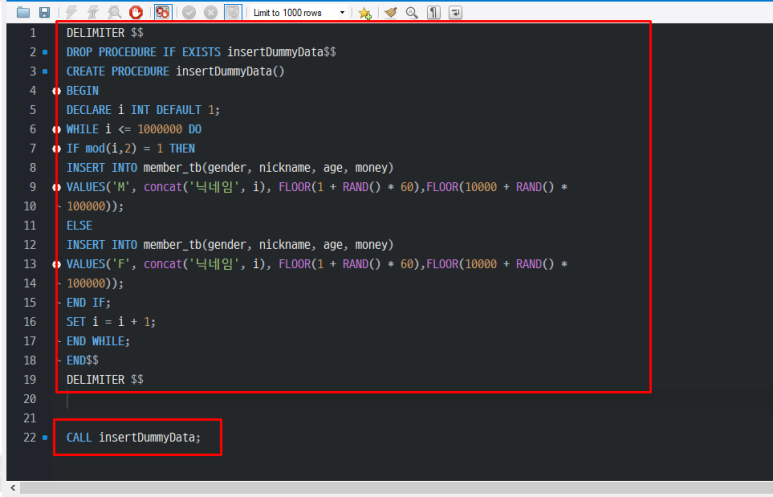Click "SET i = i + 1;" line
The image size is (773, 497).
coord(111,322)
